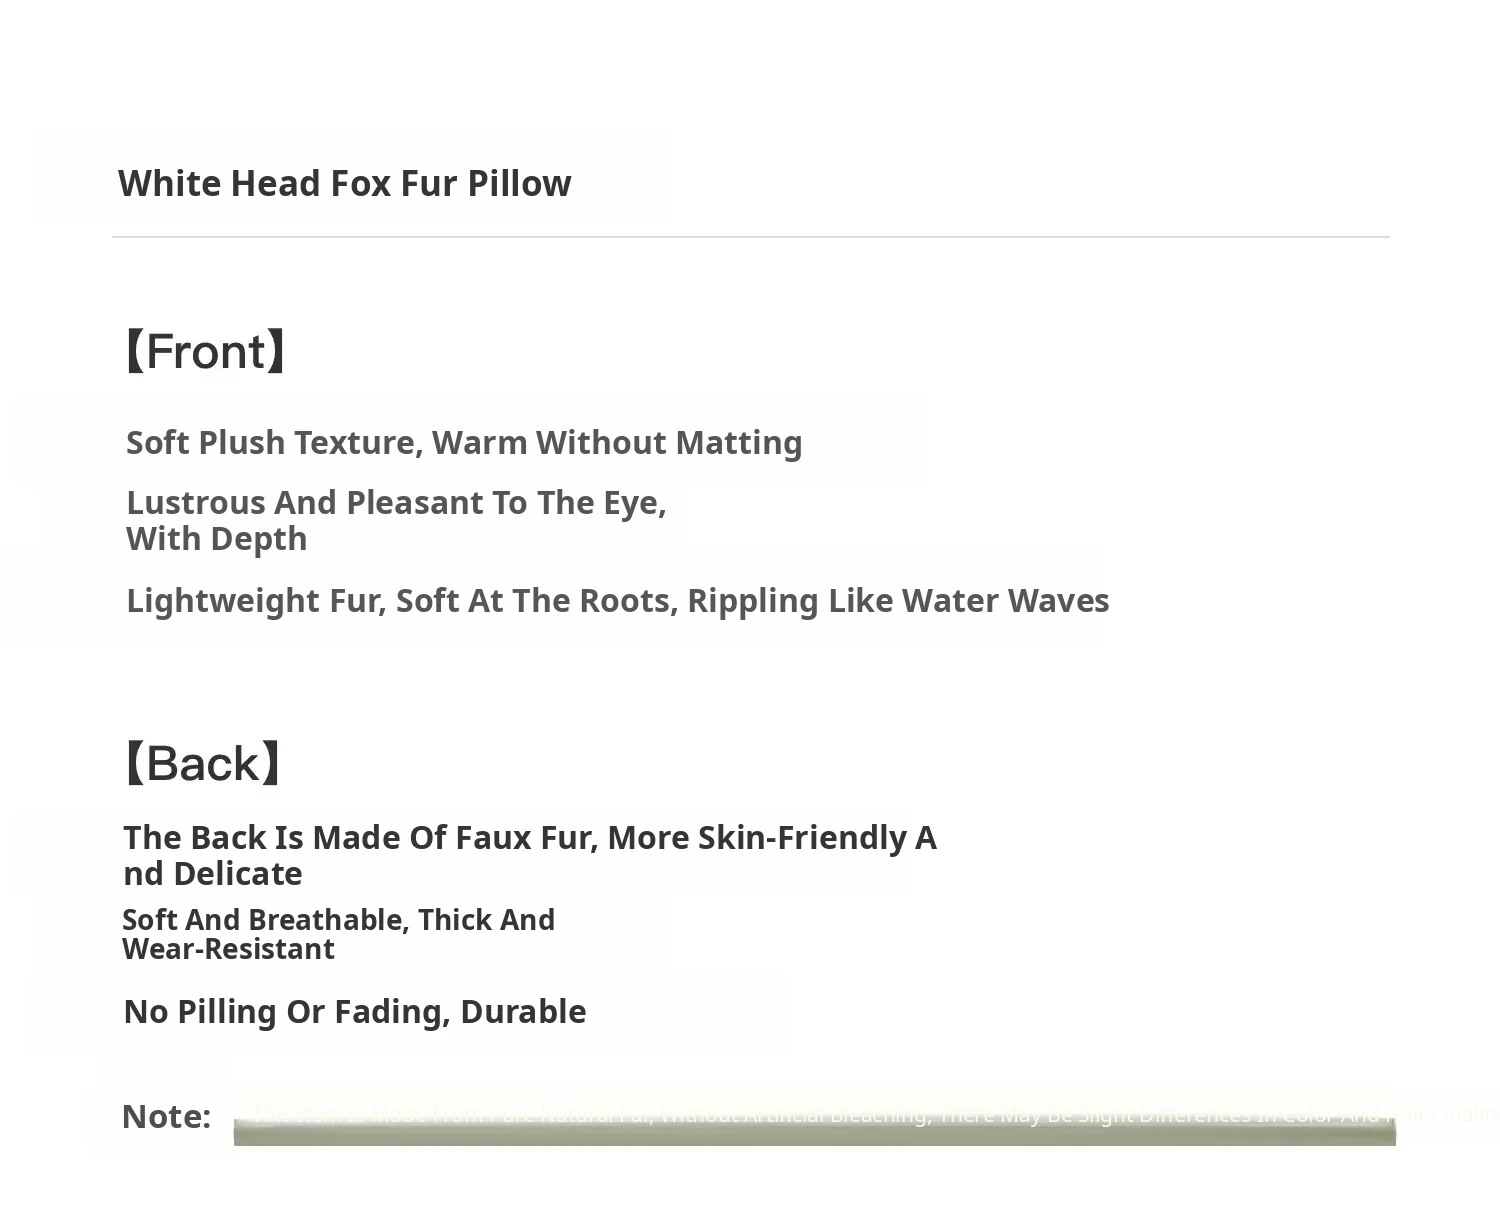Click the 'With Depth' text line
Viewport: 1500px width, 1224px height.
(217, 539)
